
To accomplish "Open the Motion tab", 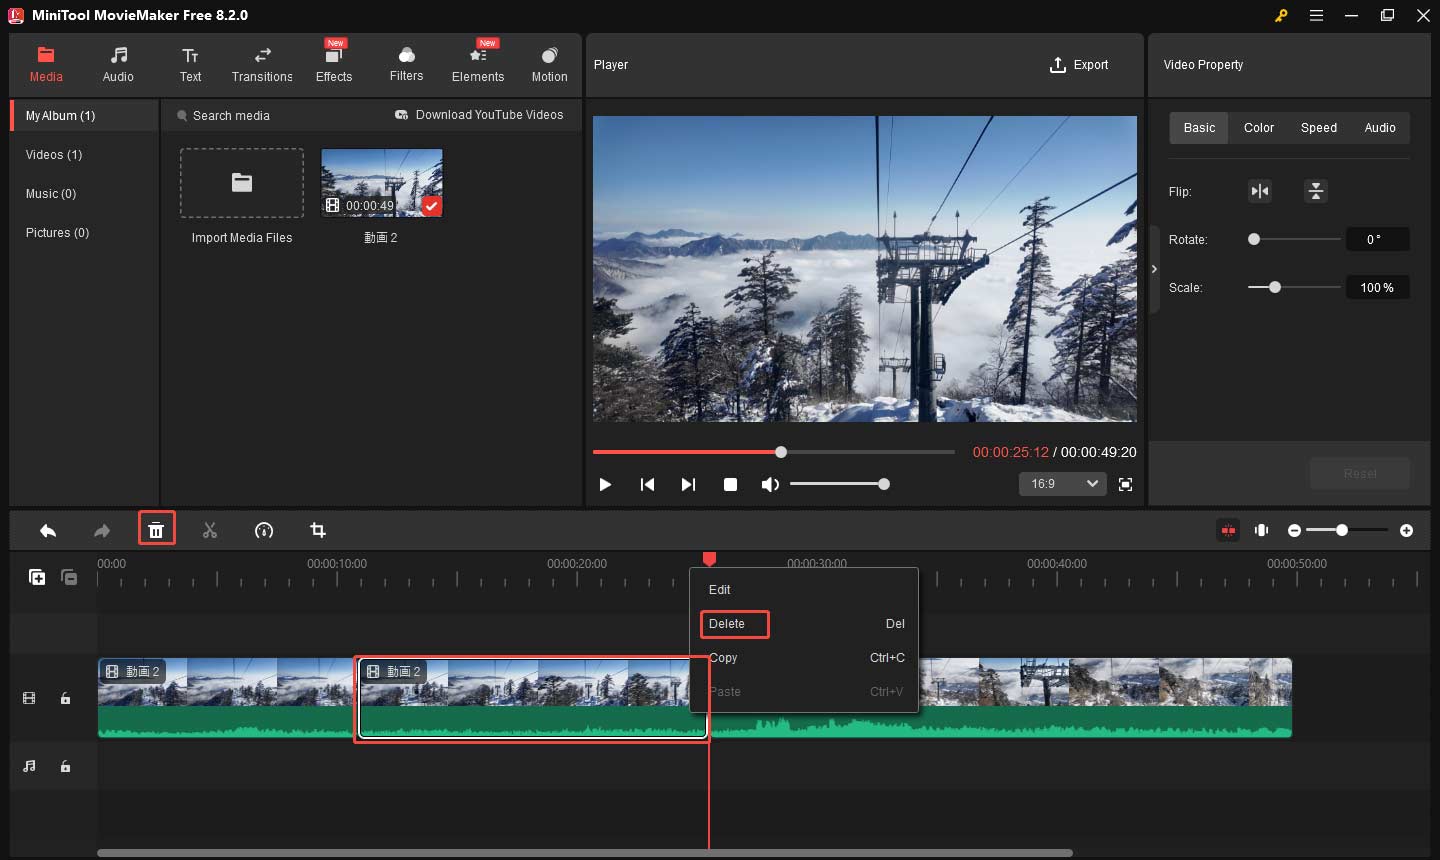I will 549,64.
